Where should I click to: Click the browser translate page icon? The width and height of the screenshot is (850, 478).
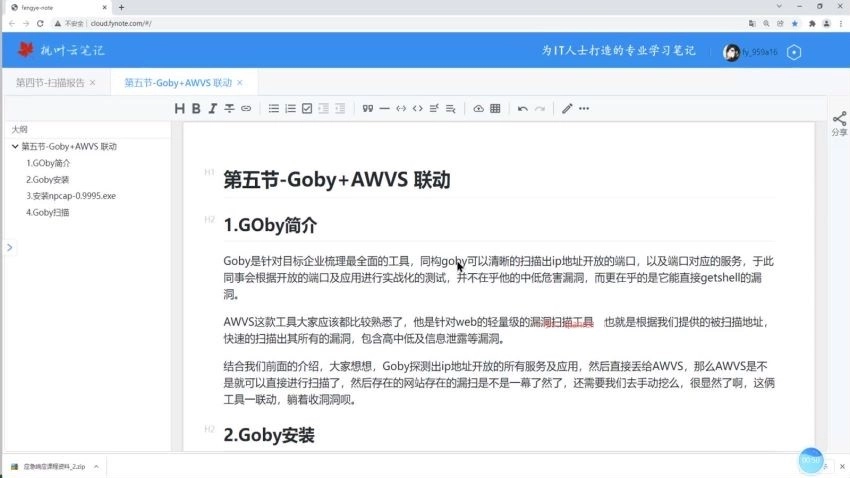[752, 24]
